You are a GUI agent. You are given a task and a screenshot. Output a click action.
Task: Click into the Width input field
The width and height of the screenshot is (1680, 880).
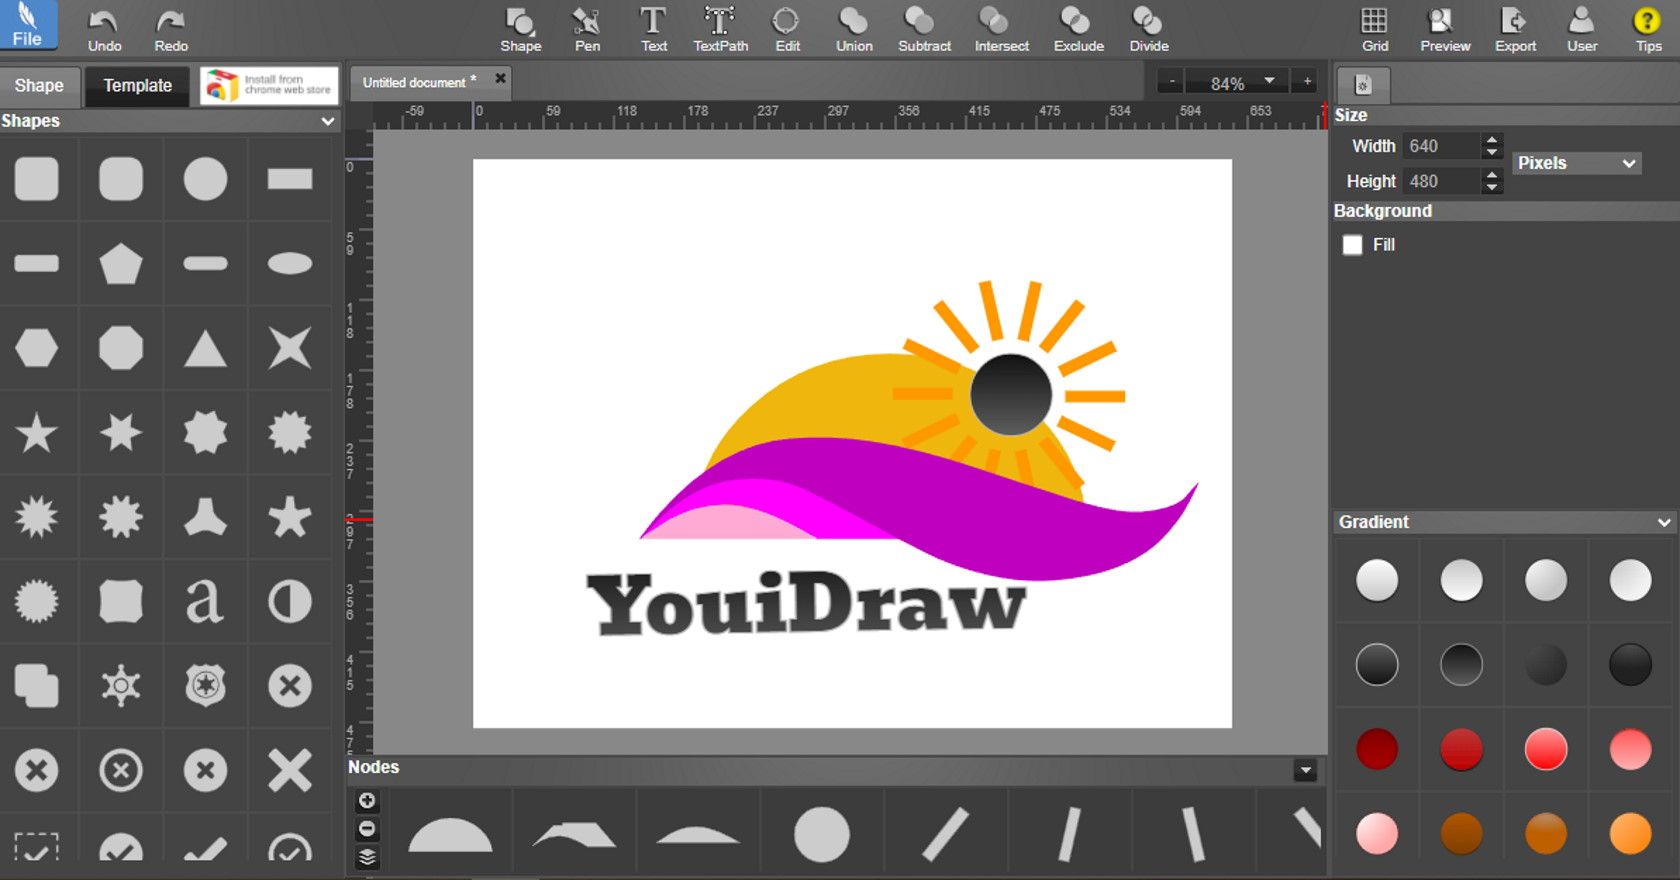point(1440,146)
